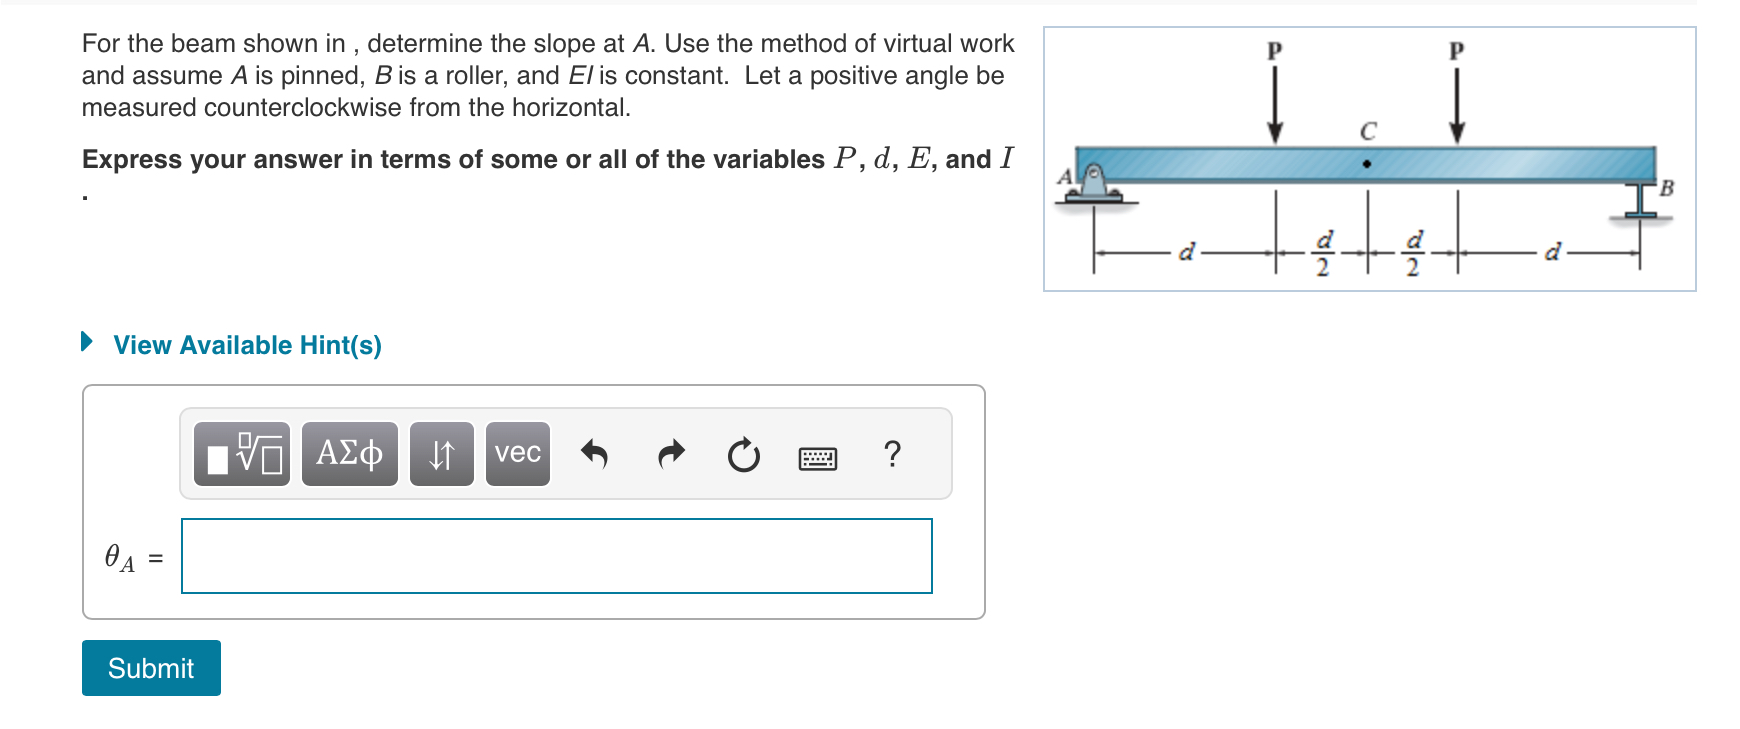Submit your answer
Image resolution: width=1740 pixels, height=729 pixels.
point(151,668)
